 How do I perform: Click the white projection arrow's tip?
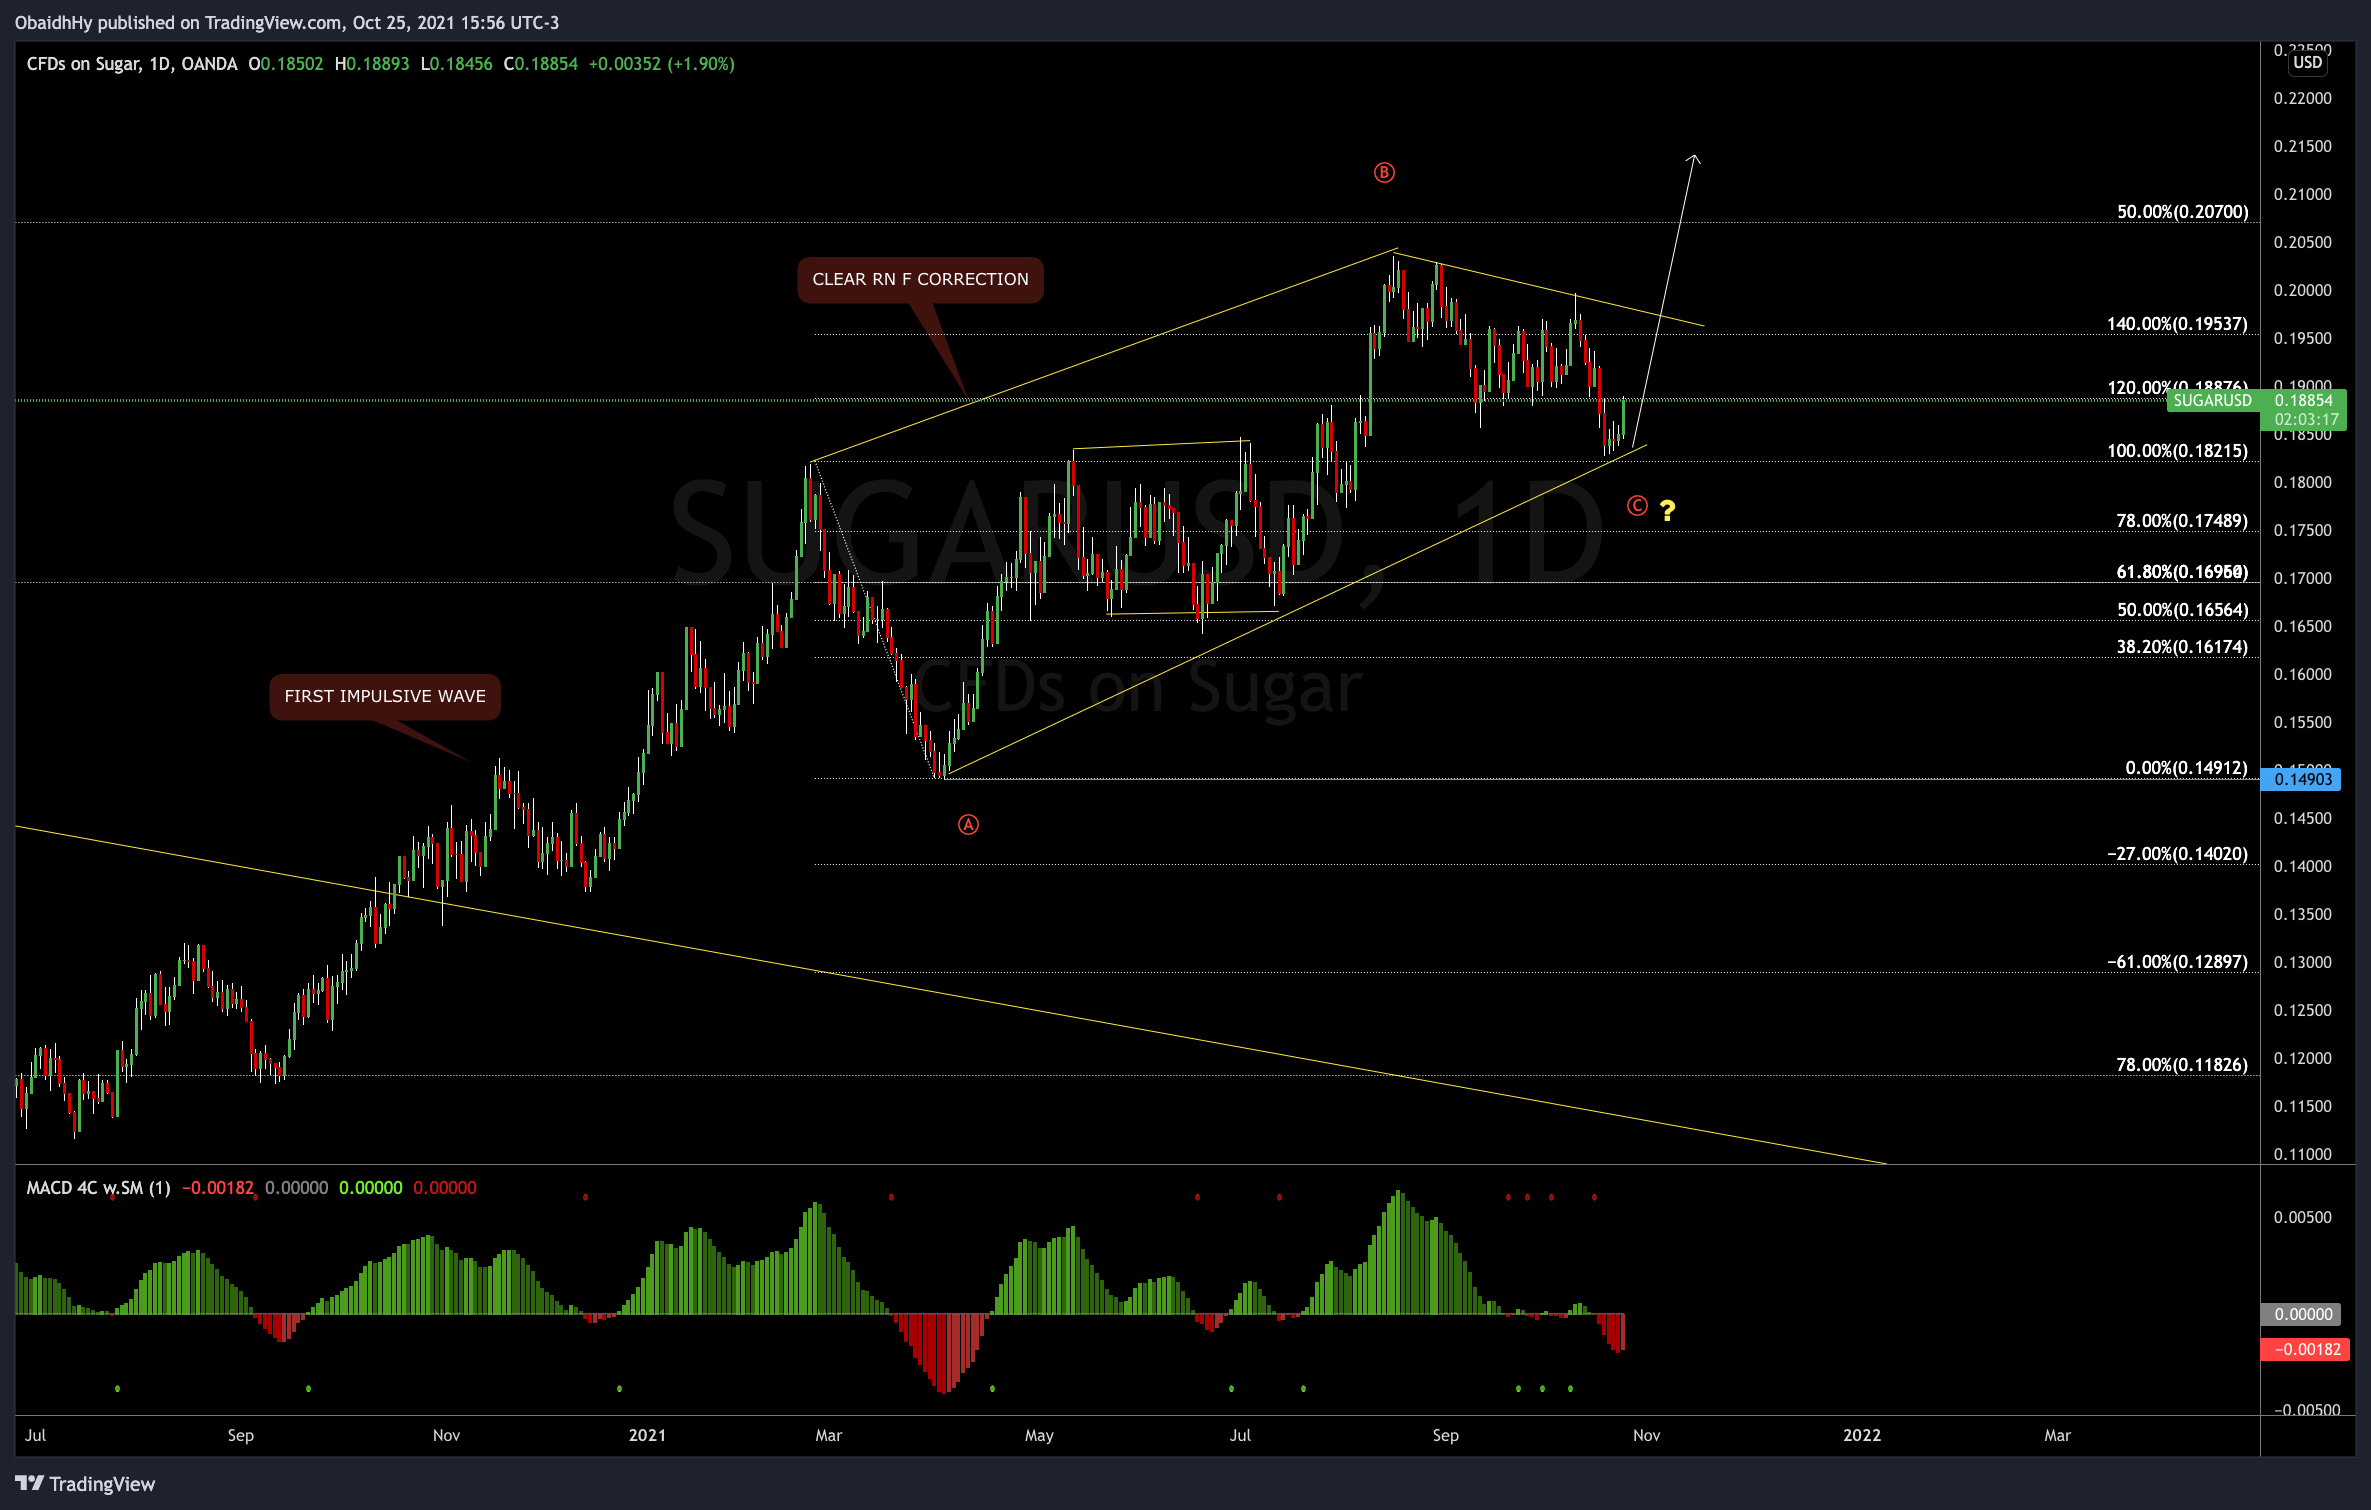[1693, 157]
